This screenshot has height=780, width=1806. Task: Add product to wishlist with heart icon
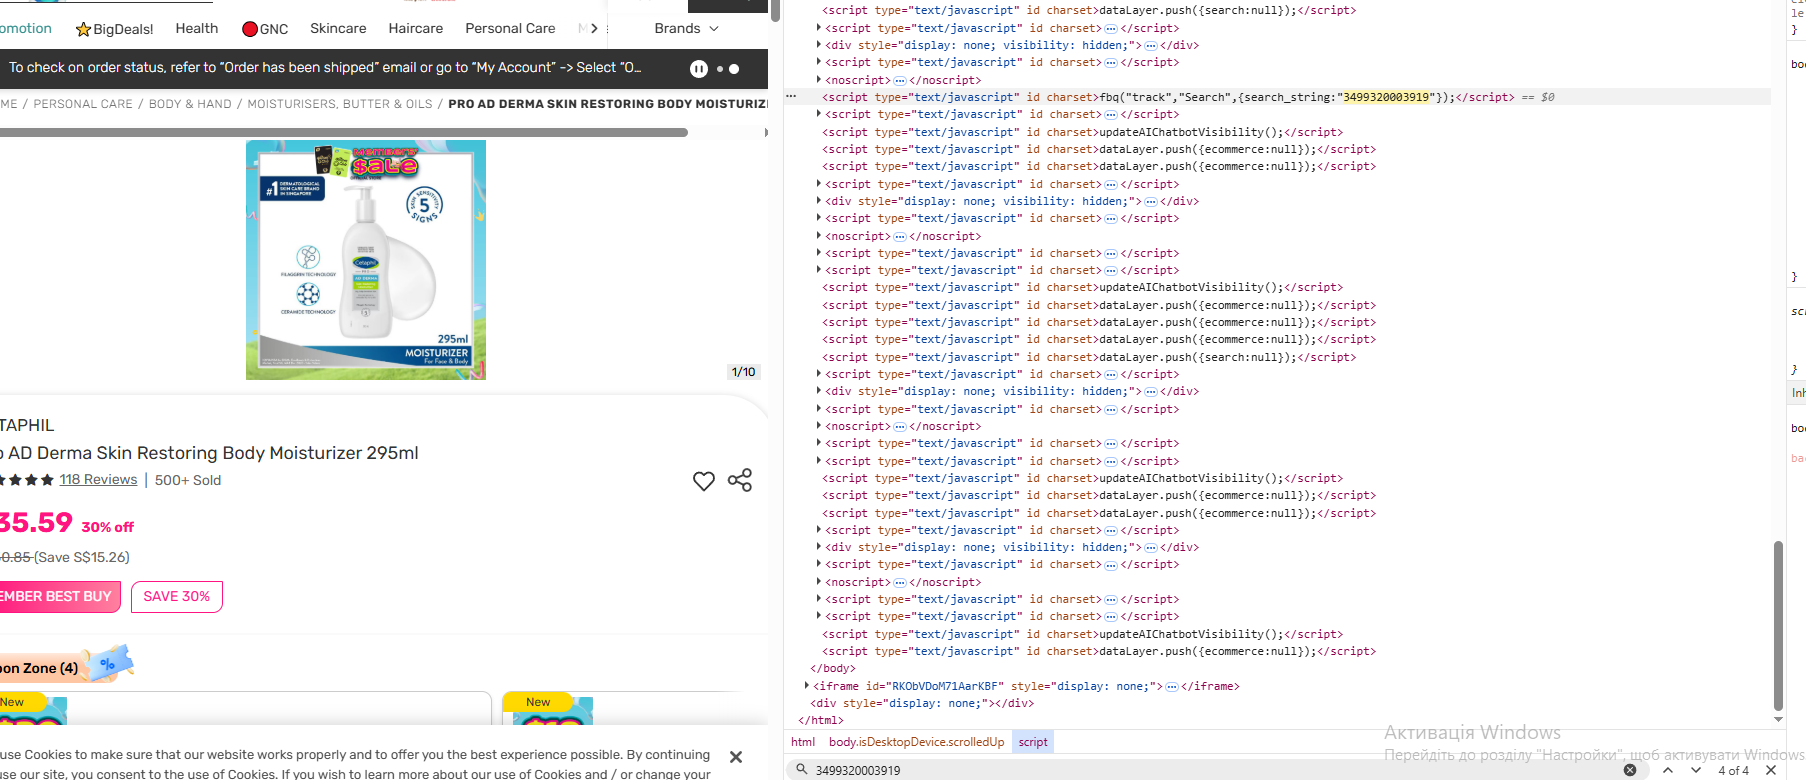[704, 481]
